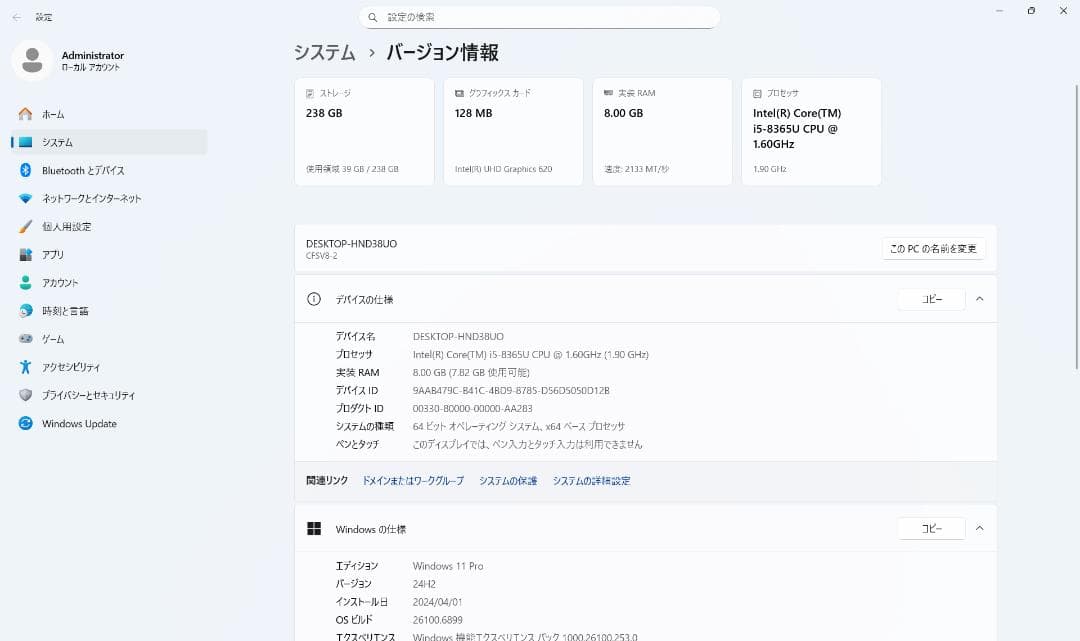Open the アプリ settings section

(109, 255)
